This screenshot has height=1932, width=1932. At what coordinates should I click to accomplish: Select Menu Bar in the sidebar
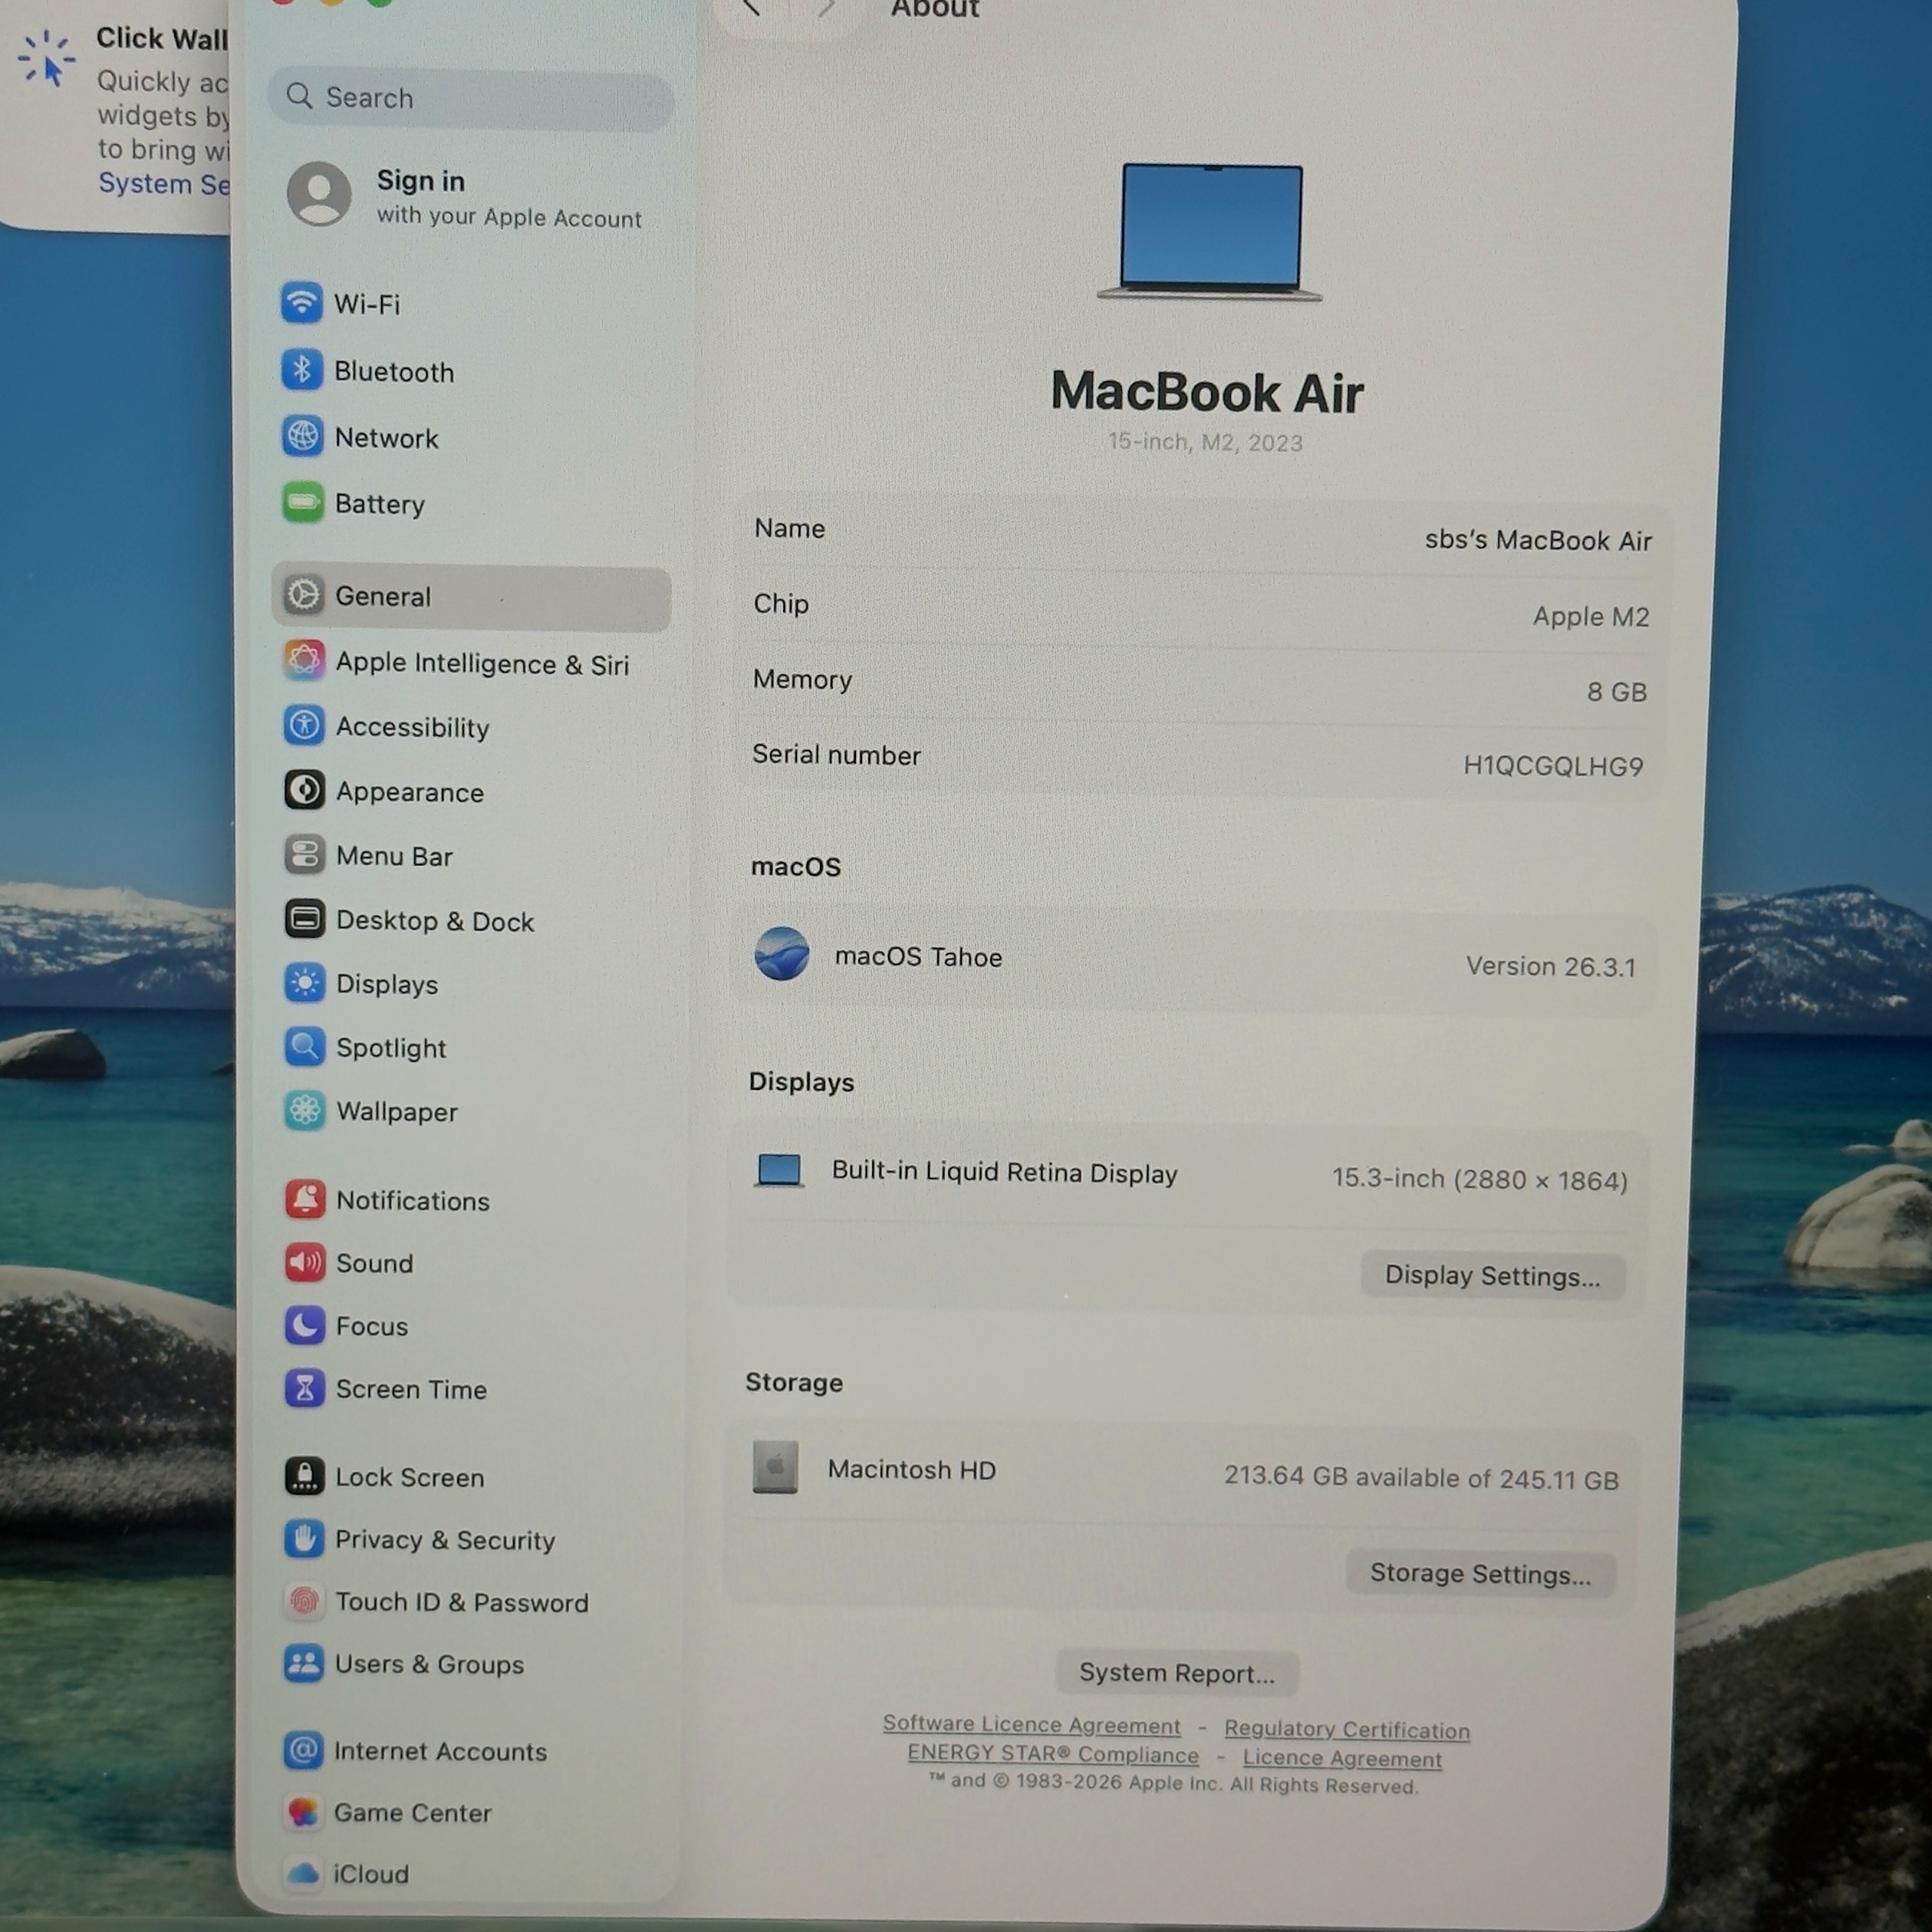click(470, 856)
